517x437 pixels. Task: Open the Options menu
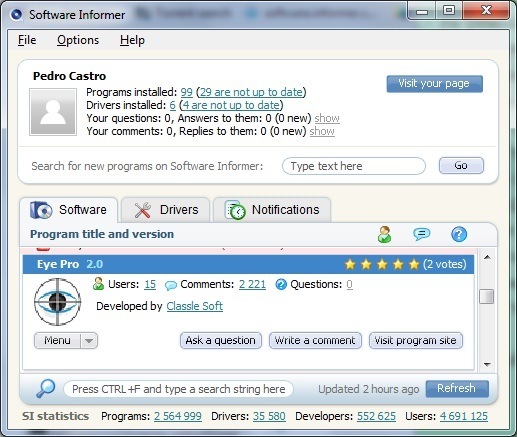[x=78, y=40]
